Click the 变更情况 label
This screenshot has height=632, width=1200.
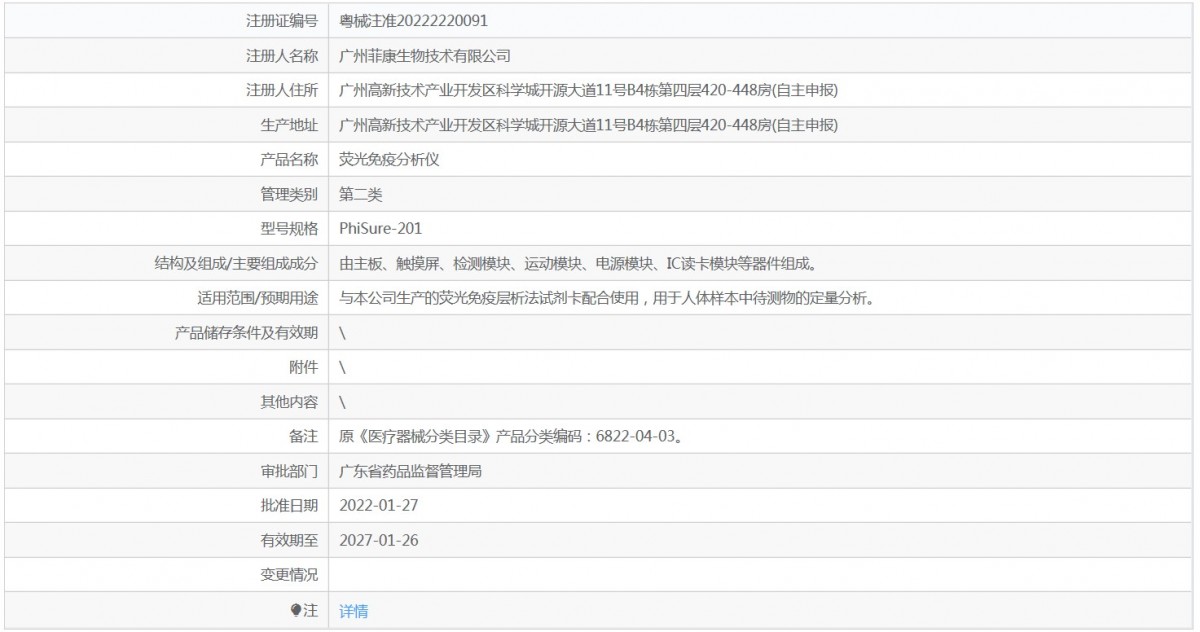pyautogui.click(x=289, y=575)
